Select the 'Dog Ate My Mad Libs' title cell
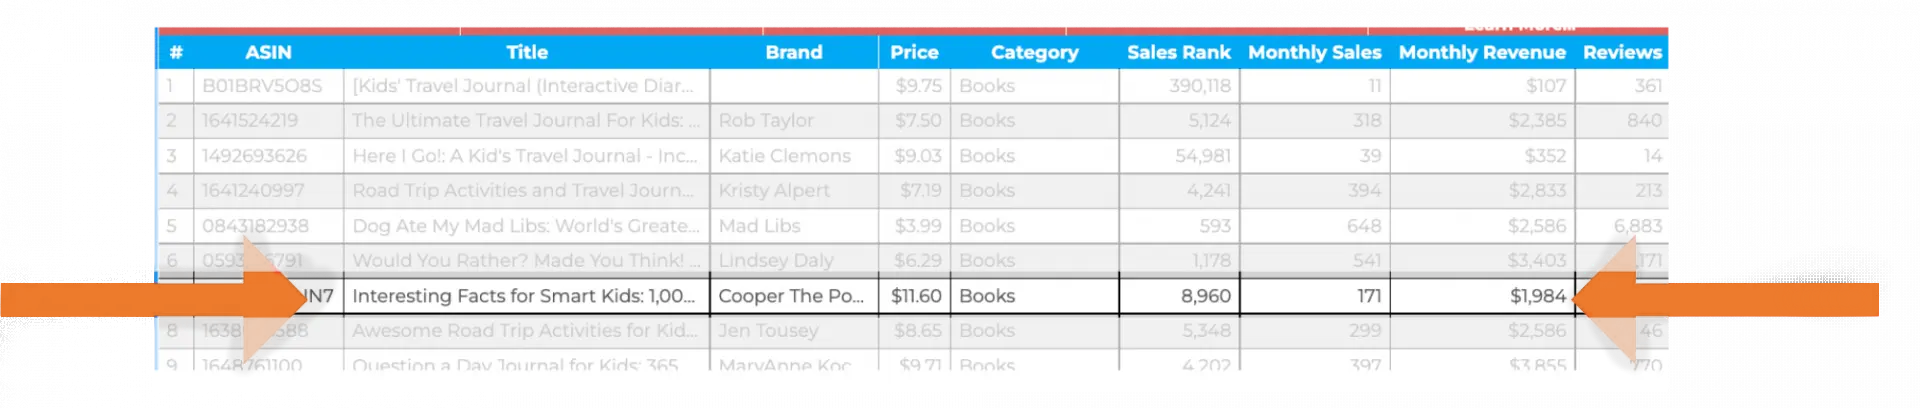This screenshot has width=1920, height=408. pos(524,226)
